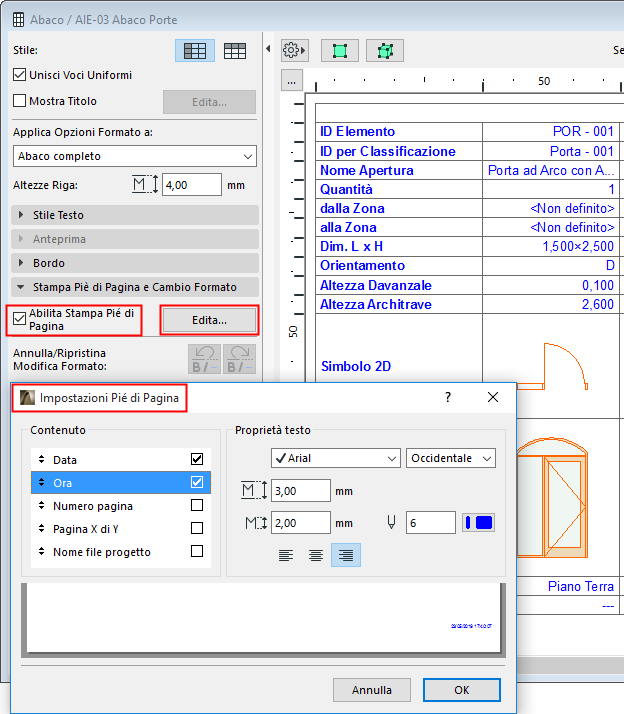Align footer text to the left
624x714 pixels.
pyautogui.click(x=286, y=555)
